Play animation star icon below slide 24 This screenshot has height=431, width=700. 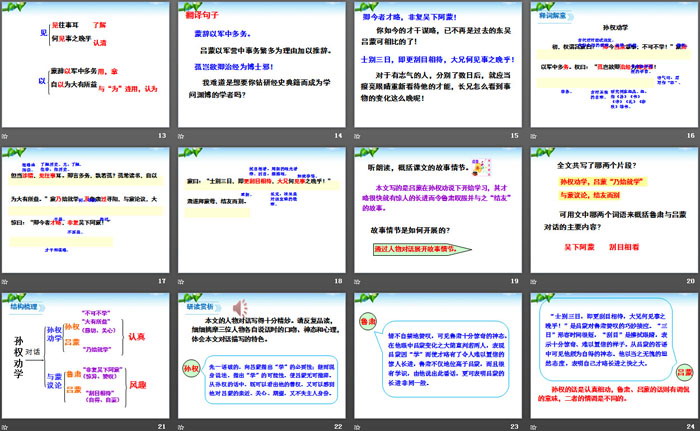[x=533, y=427]
